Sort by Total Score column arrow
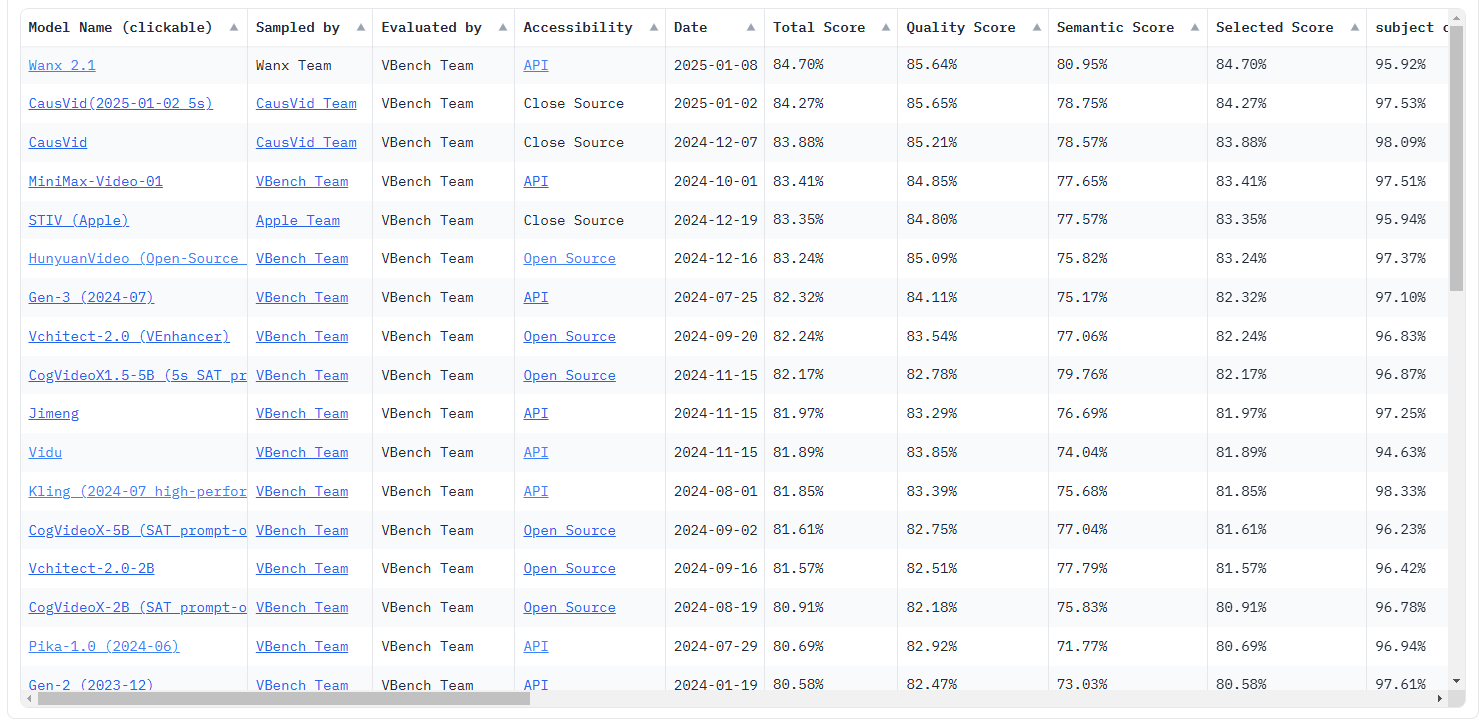Image resolution: width=1481 pixels, height=726 pixels. click(886, 28)
